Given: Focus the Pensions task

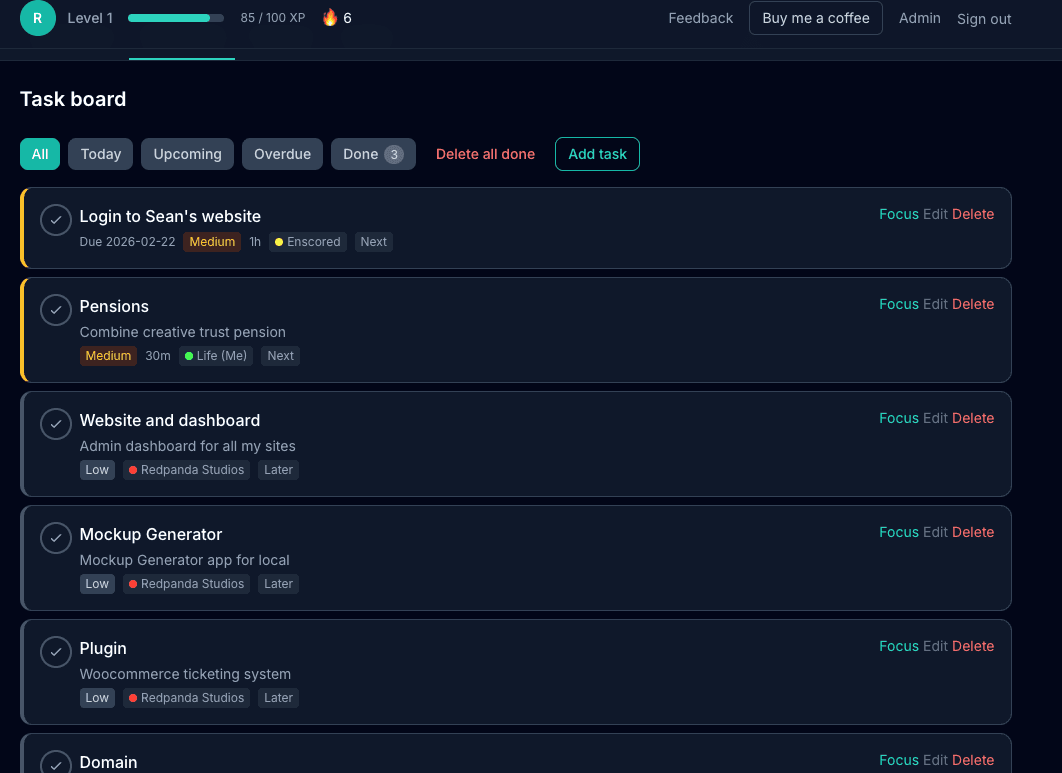Looking at the screenshot, I should (x=898, y=304).
